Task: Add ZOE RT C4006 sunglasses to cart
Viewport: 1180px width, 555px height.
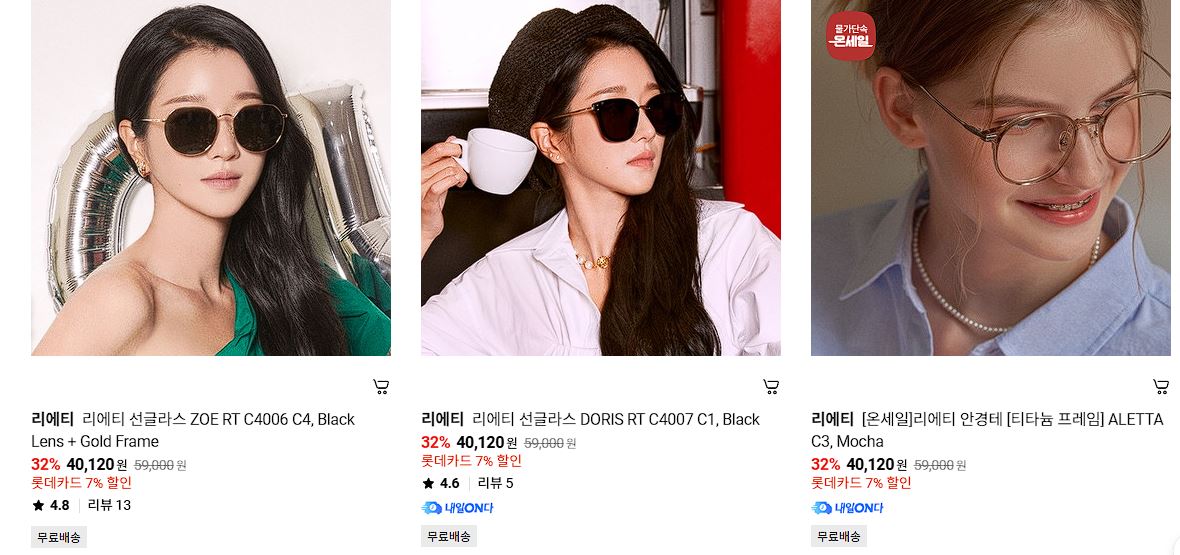Action: [382, 387]
